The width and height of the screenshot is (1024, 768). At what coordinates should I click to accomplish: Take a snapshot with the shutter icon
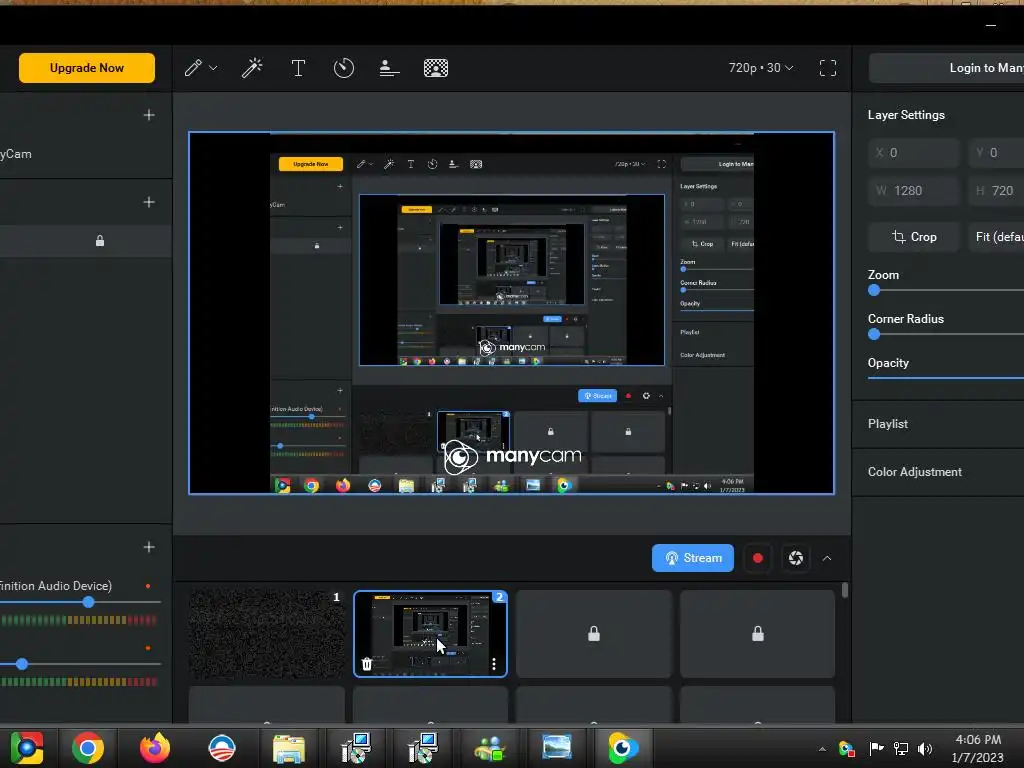pos(795,558)
